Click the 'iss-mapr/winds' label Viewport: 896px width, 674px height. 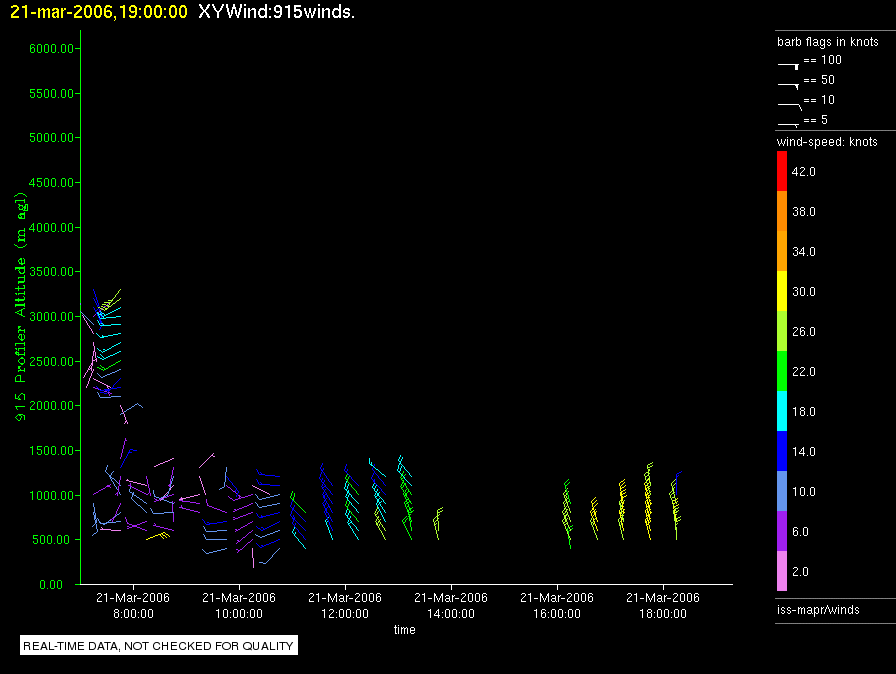click(817, 609)
